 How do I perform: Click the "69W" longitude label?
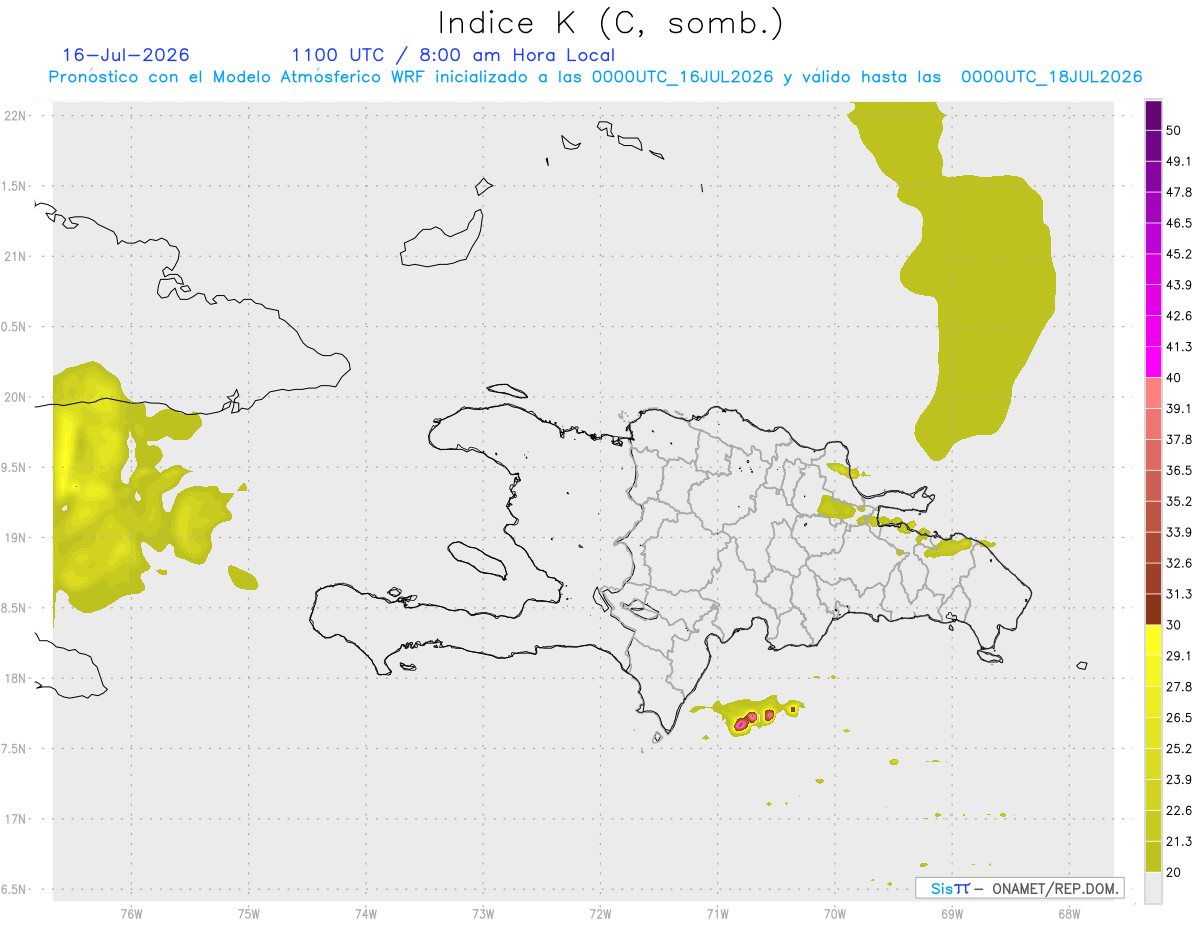[951, 913]
